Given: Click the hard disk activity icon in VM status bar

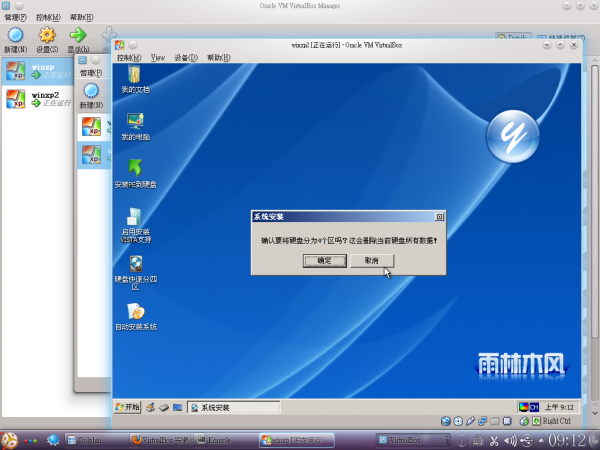Looking at the screenshot, I should [x=446, y=421].
